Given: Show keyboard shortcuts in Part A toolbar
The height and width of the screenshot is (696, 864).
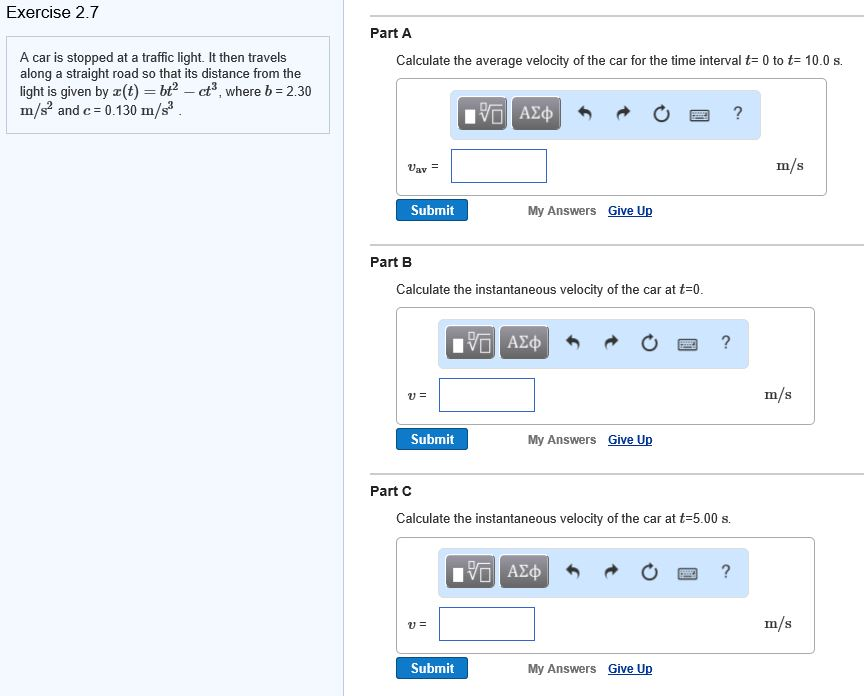Looking at the screenshot, I should click(700, 114).
